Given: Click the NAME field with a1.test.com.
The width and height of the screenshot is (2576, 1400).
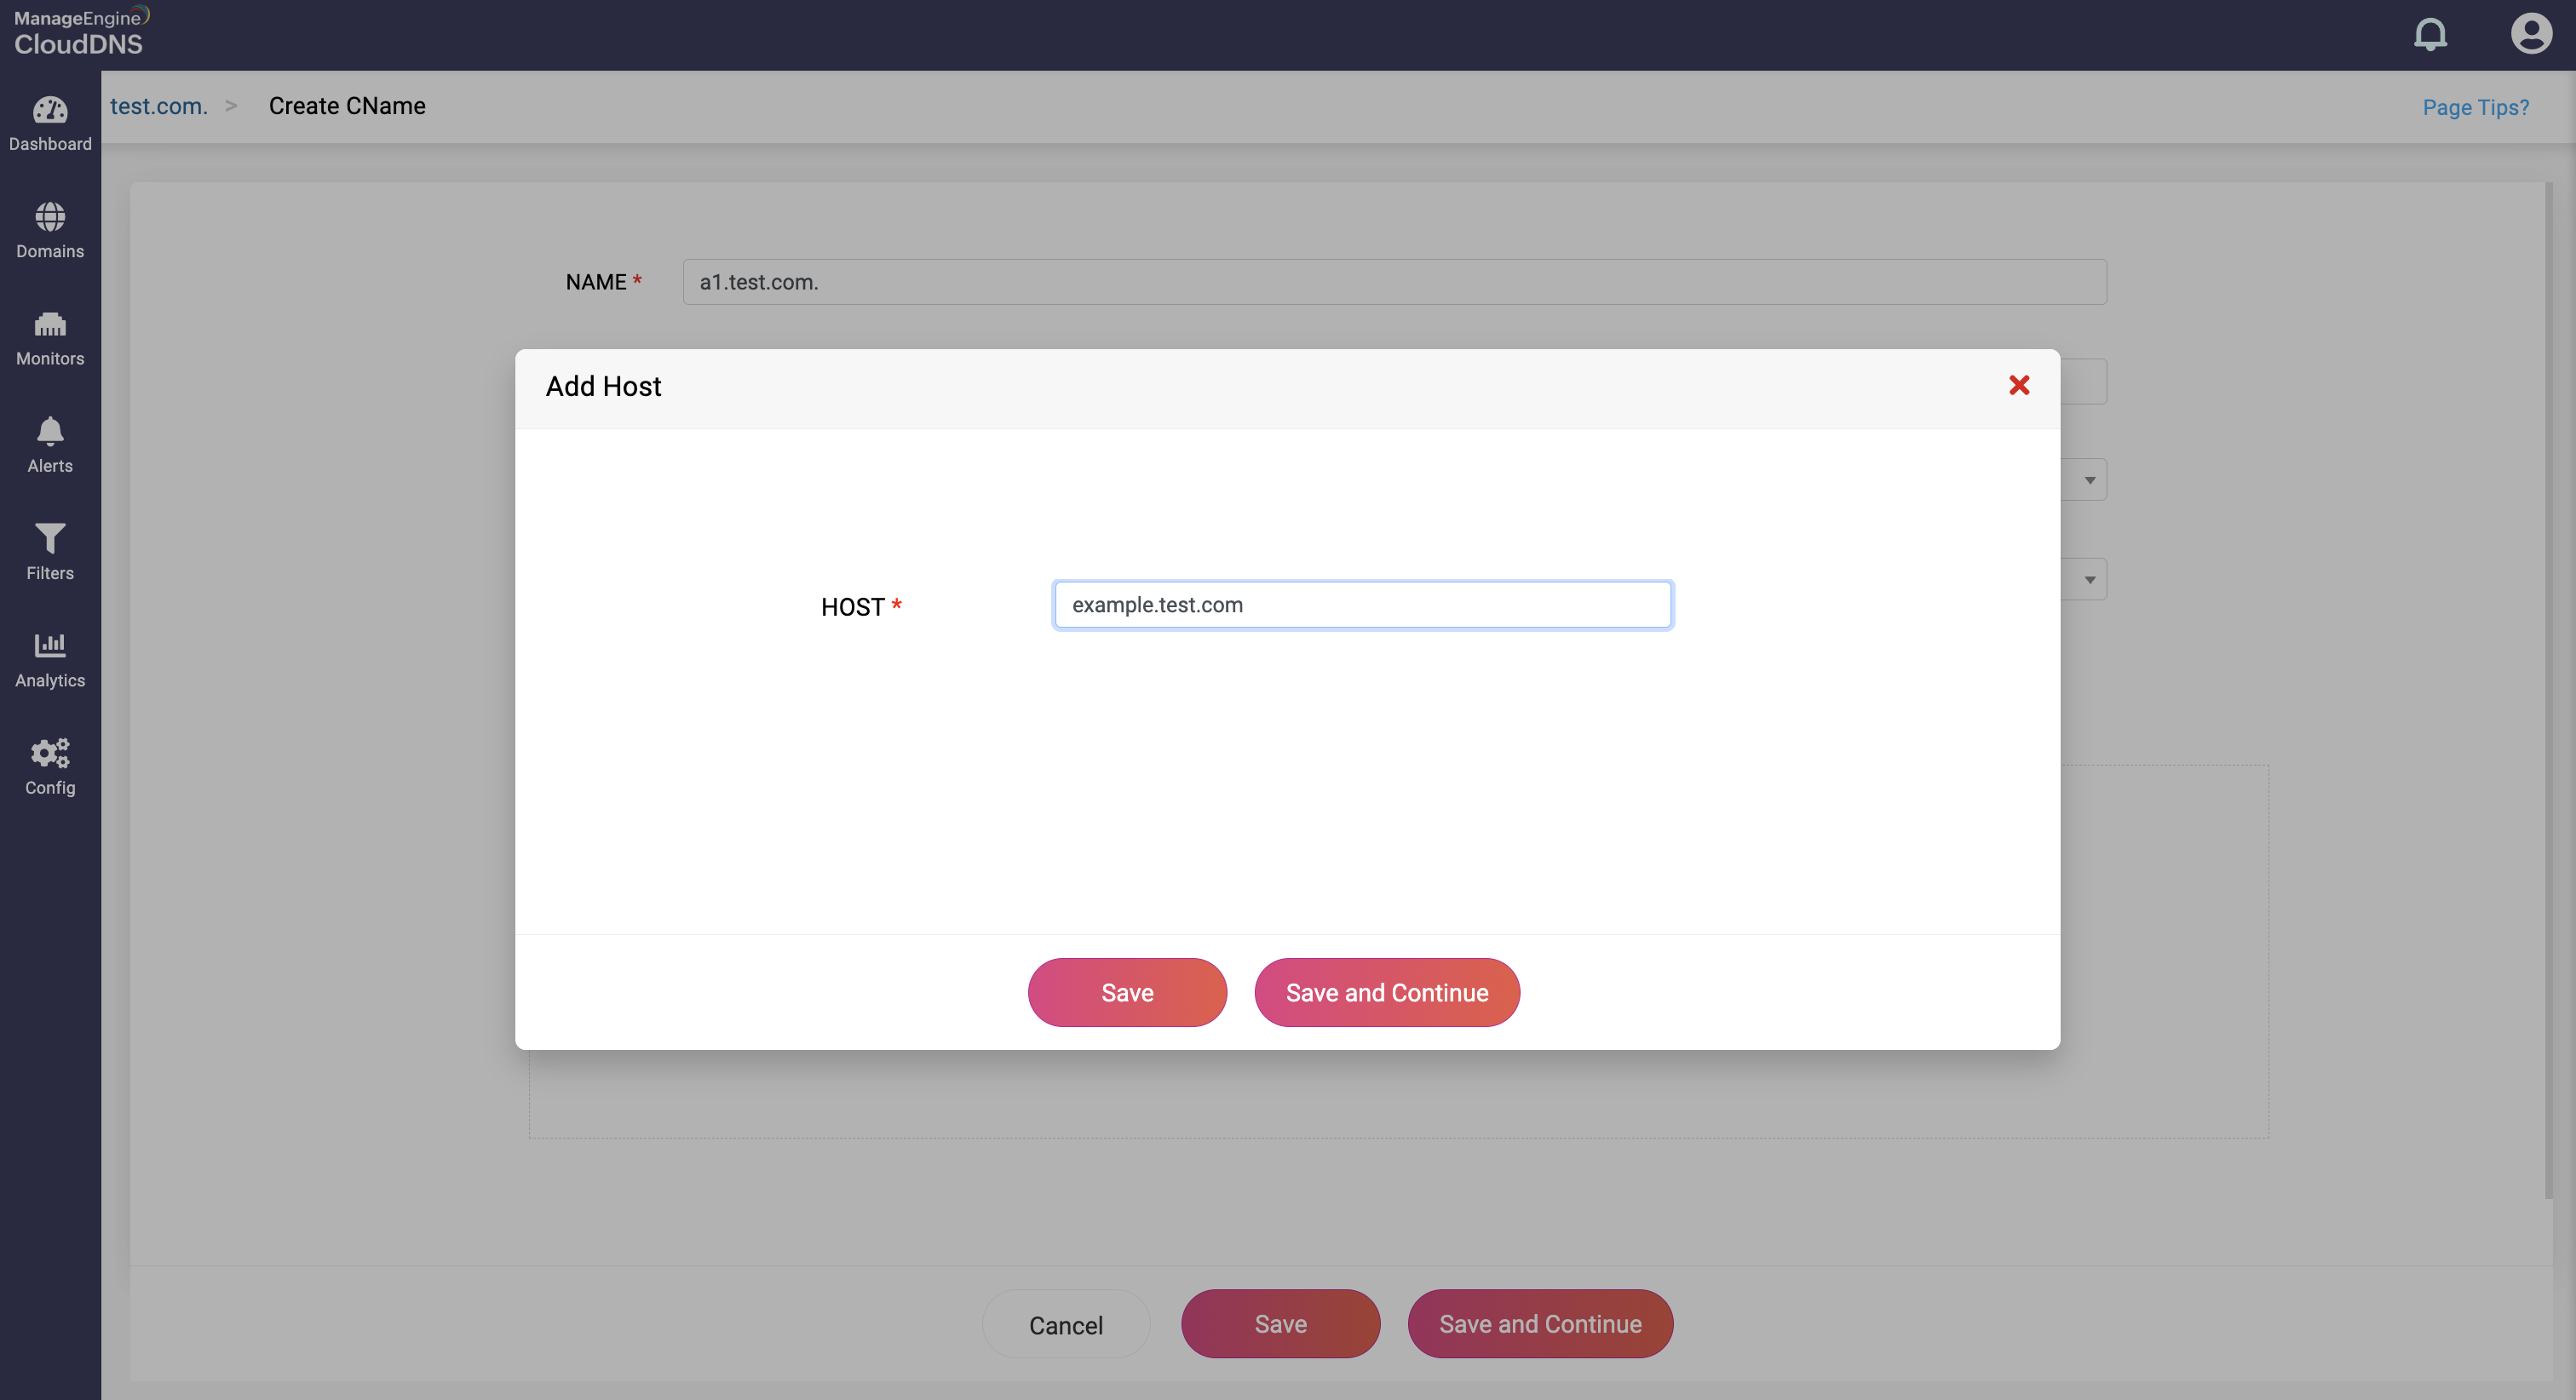Looking at the screenshot, I should click(1394, 282).
